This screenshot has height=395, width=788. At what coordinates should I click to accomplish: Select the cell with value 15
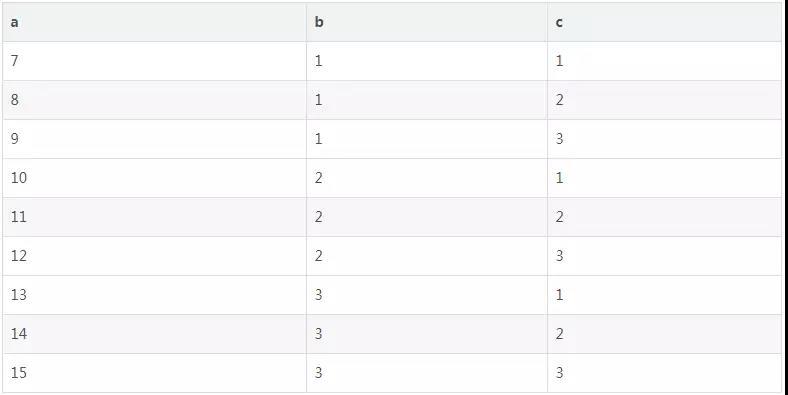coord(154,373)
